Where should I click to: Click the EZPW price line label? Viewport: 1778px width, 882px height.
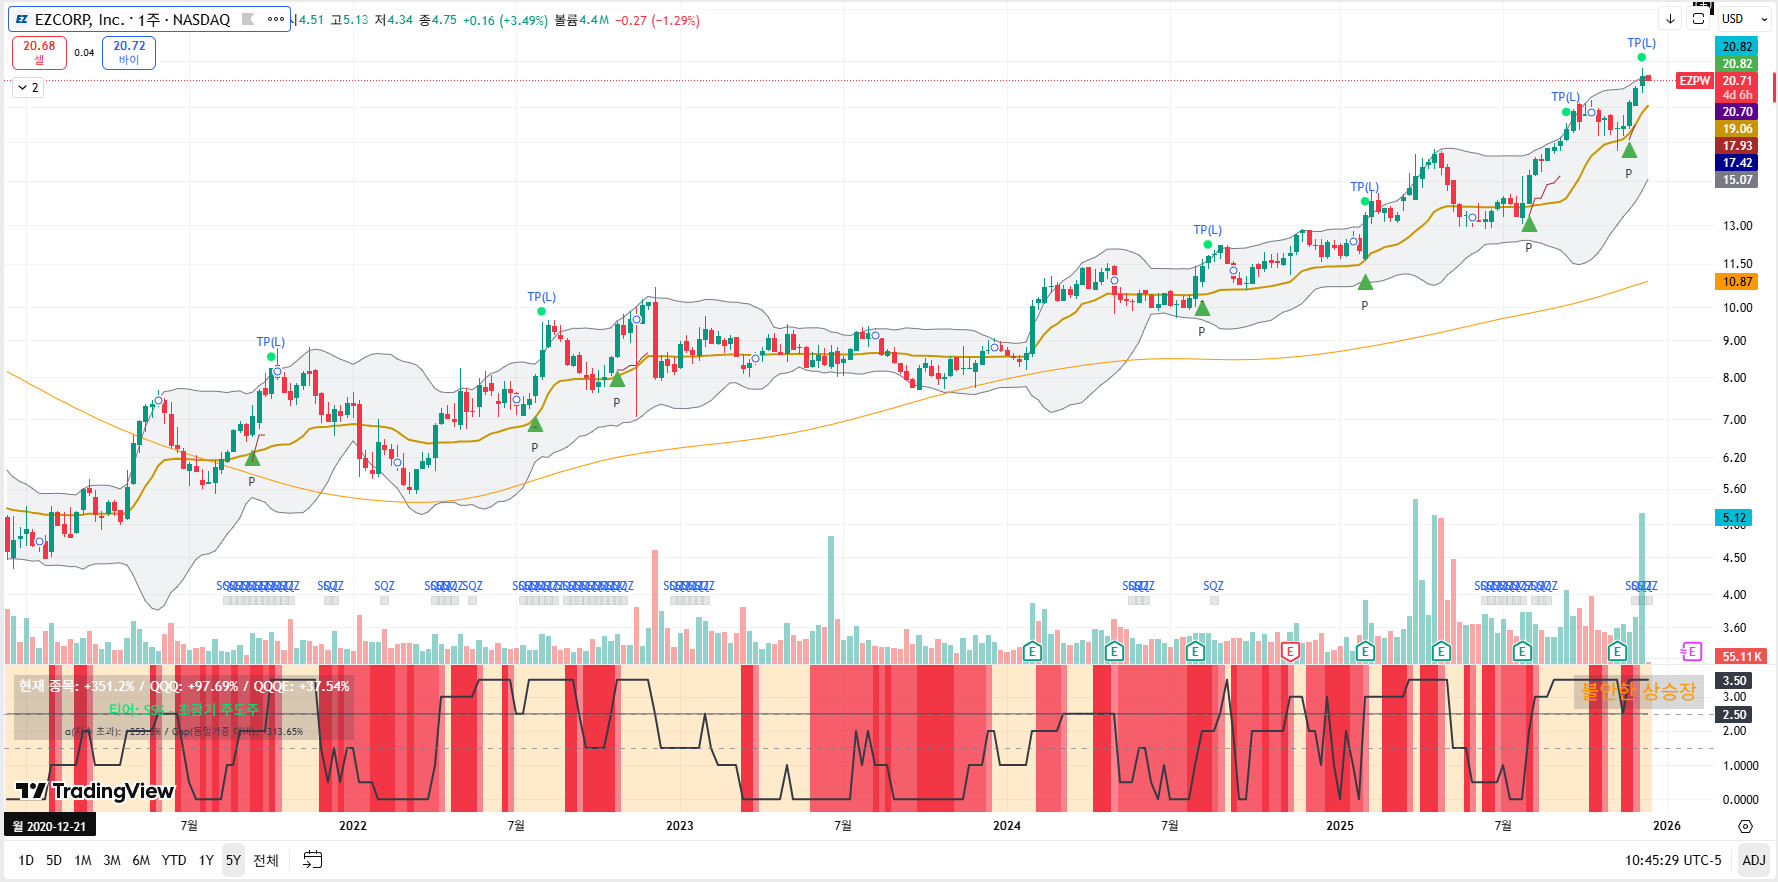click(x=1695, y=80)
